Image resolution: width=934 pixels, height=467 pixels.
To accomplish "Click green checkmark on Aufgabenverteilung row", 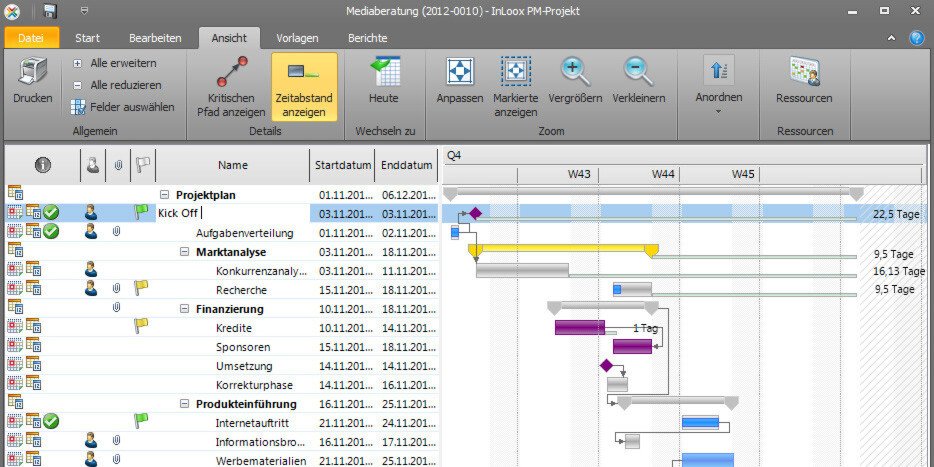I will (51, 231).
